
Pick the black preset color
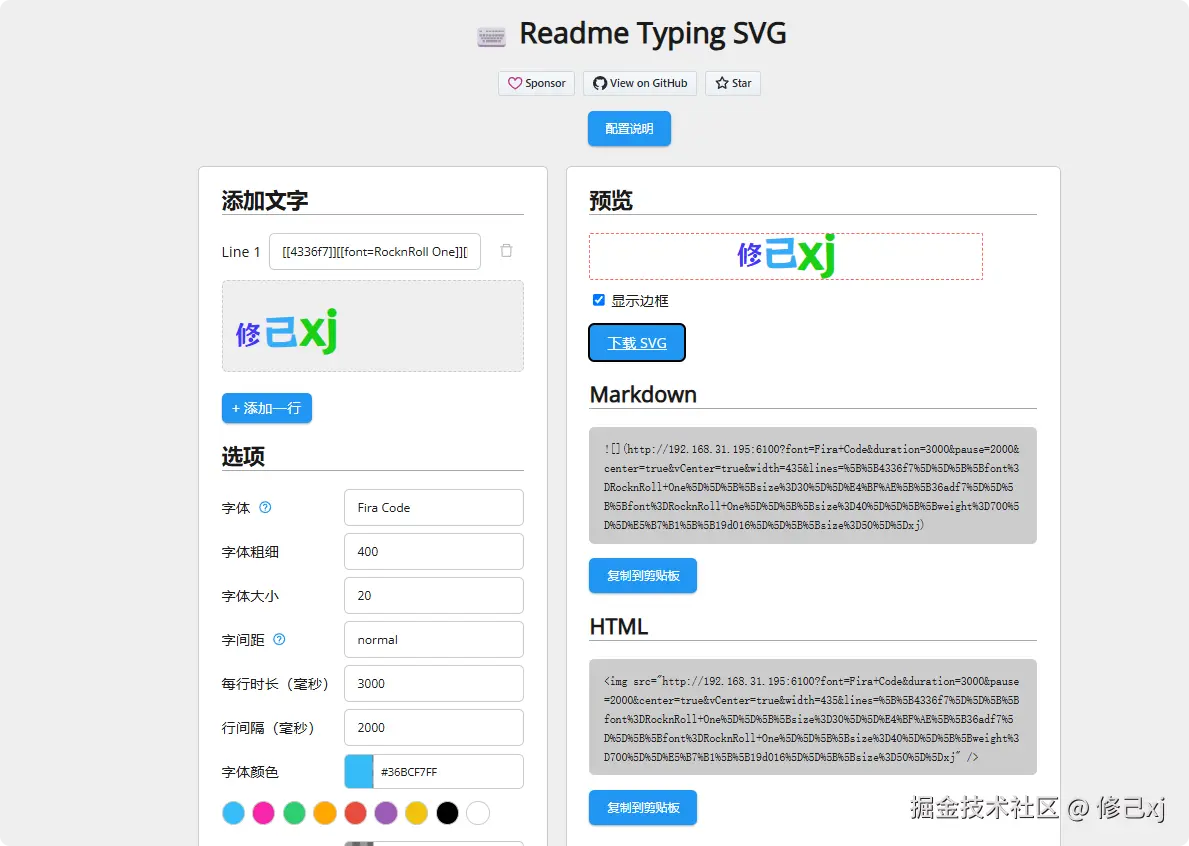click(447, 813)
